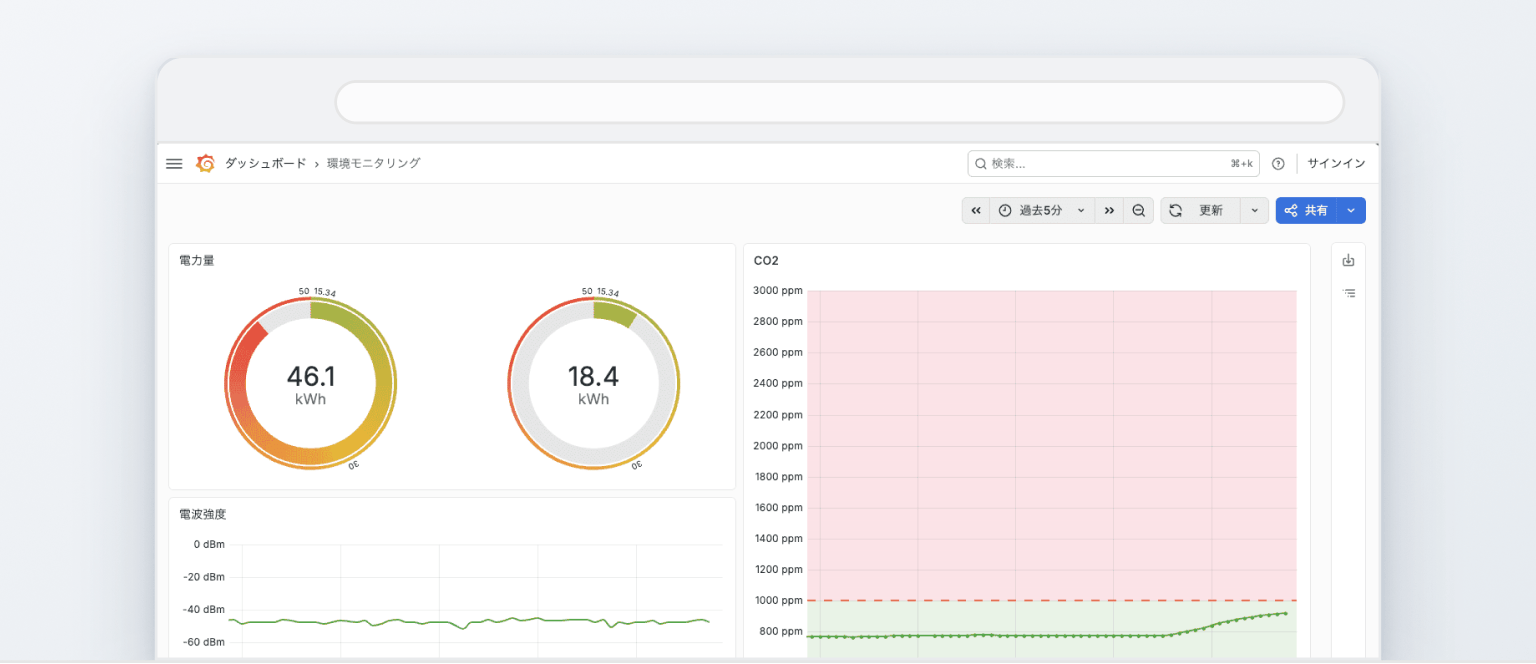Screen dimensions: 1536x664
Task: Click the clock icon in time picker
Action: pos(1005,211)
